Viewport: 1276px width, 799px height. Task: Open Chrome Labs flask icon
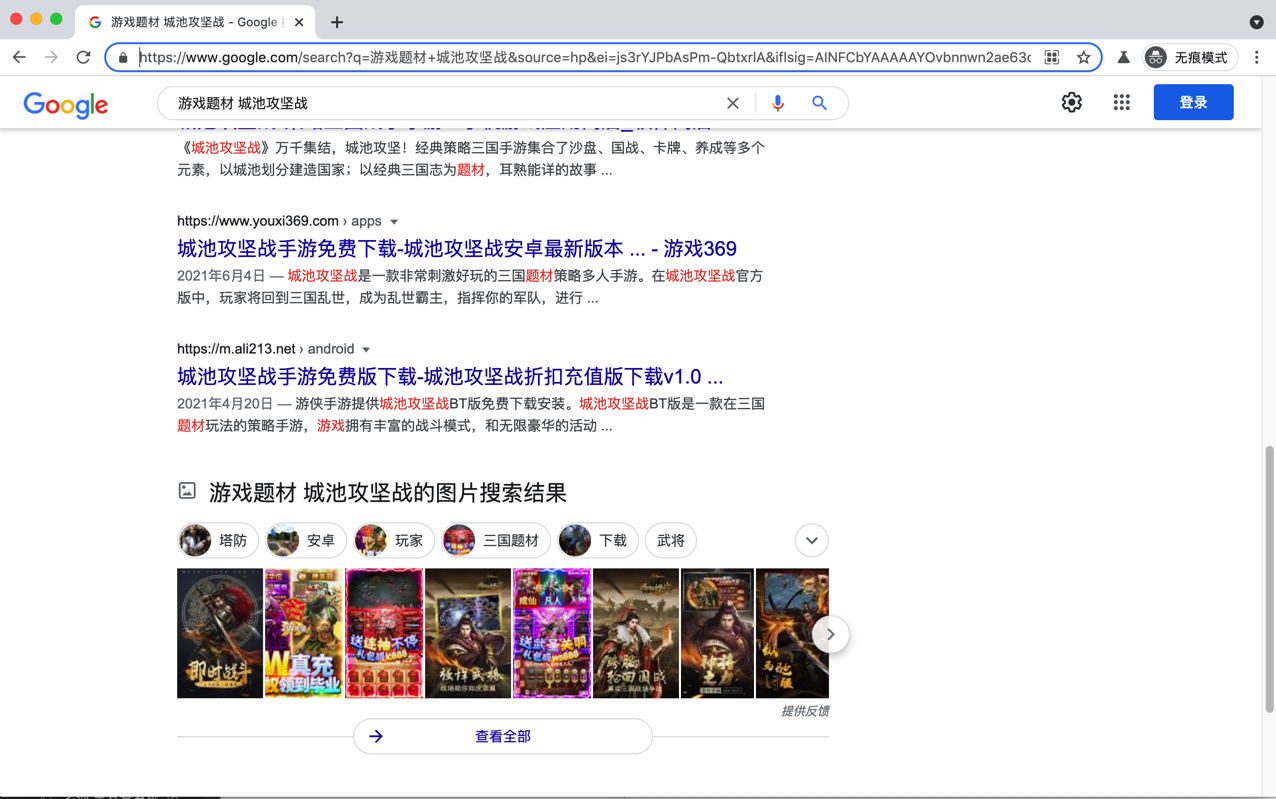1123,58
